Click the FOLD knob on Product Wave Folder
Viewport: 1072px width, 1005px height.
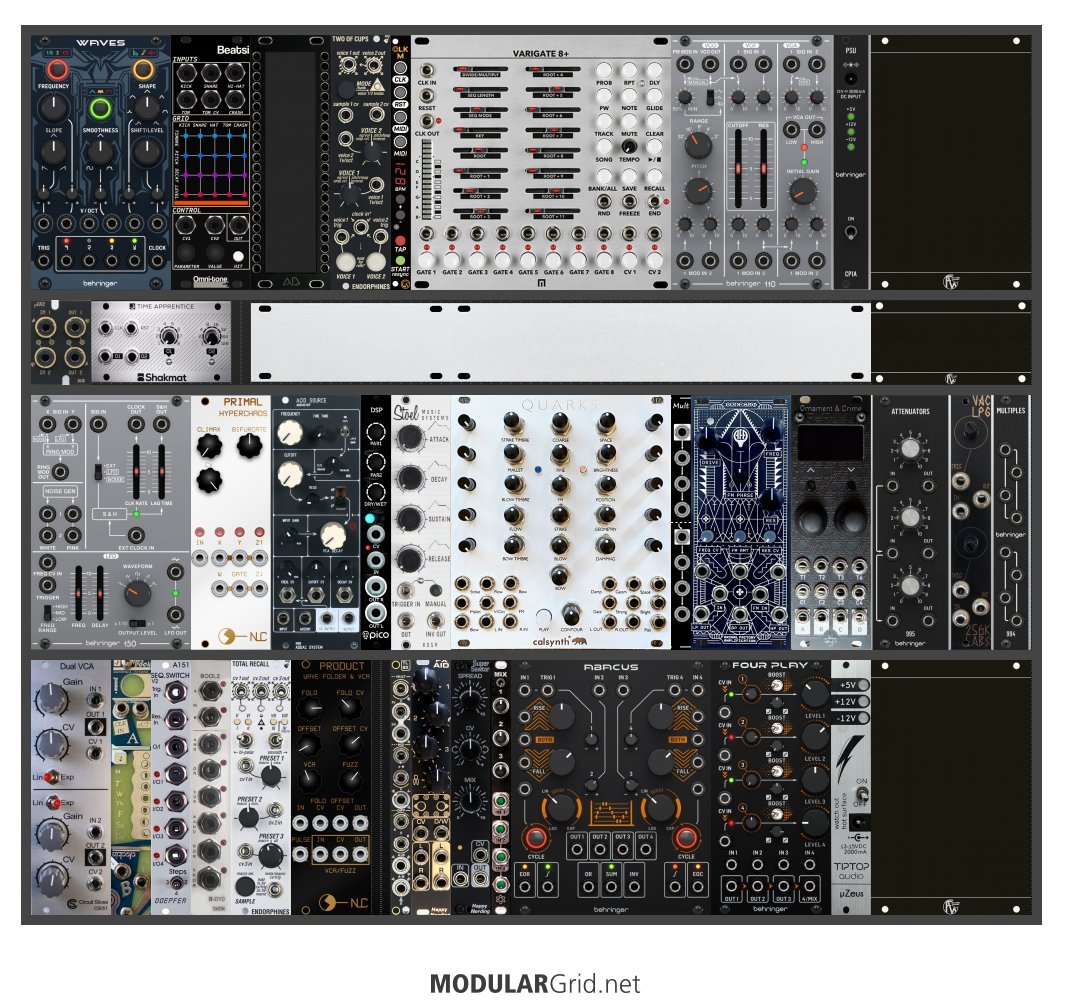click(x=310, y=708)
